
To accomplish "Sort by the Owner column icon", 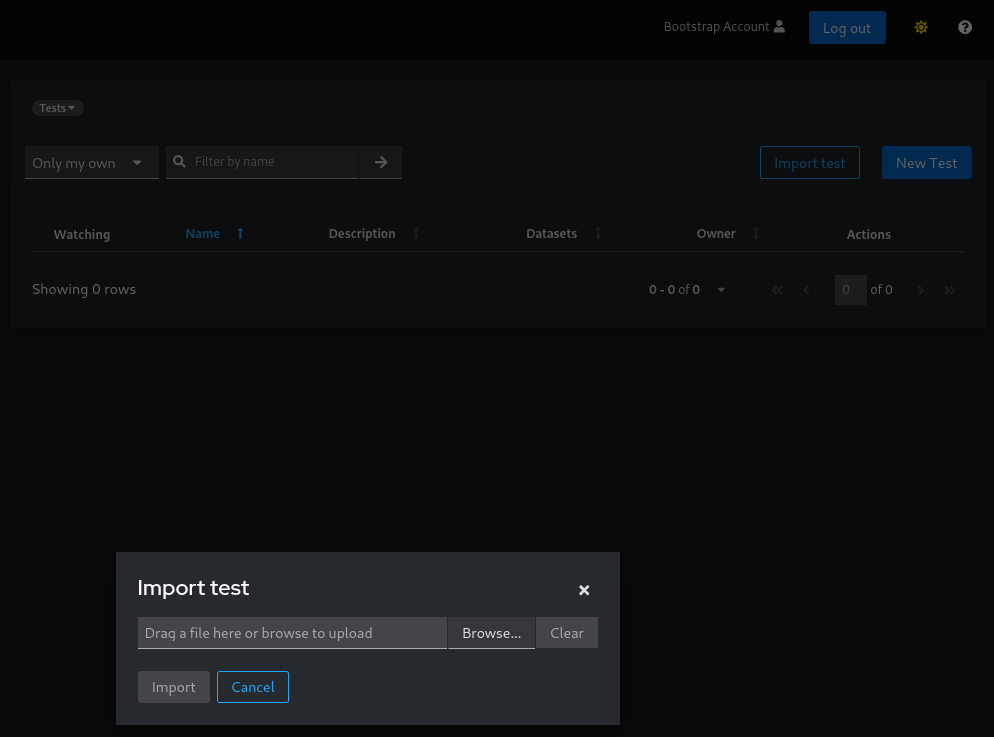I will (756, 234).
